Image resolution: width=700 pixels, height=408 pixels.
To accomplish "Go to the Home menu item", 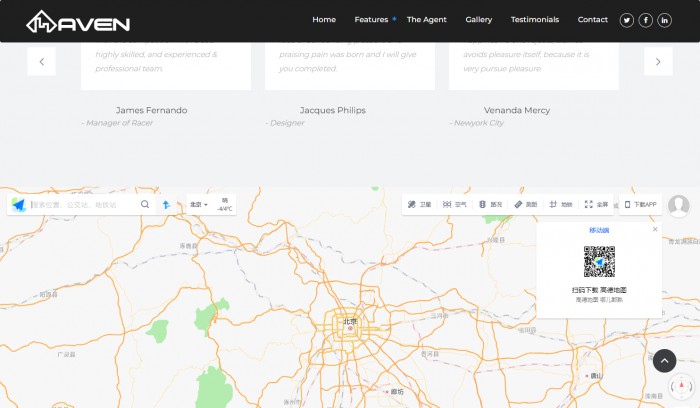I will (324, 20).
